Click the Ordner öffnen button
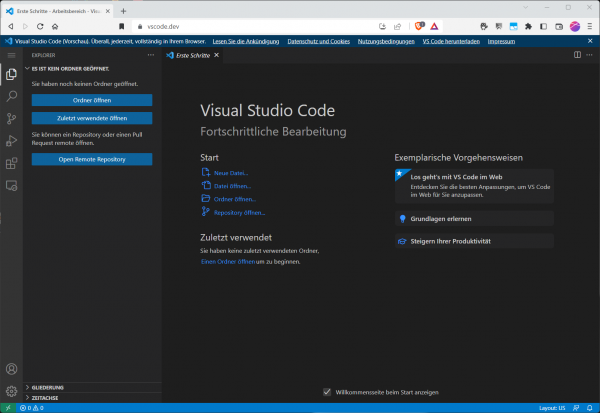The image size is (600, 413). click(92, 100)
